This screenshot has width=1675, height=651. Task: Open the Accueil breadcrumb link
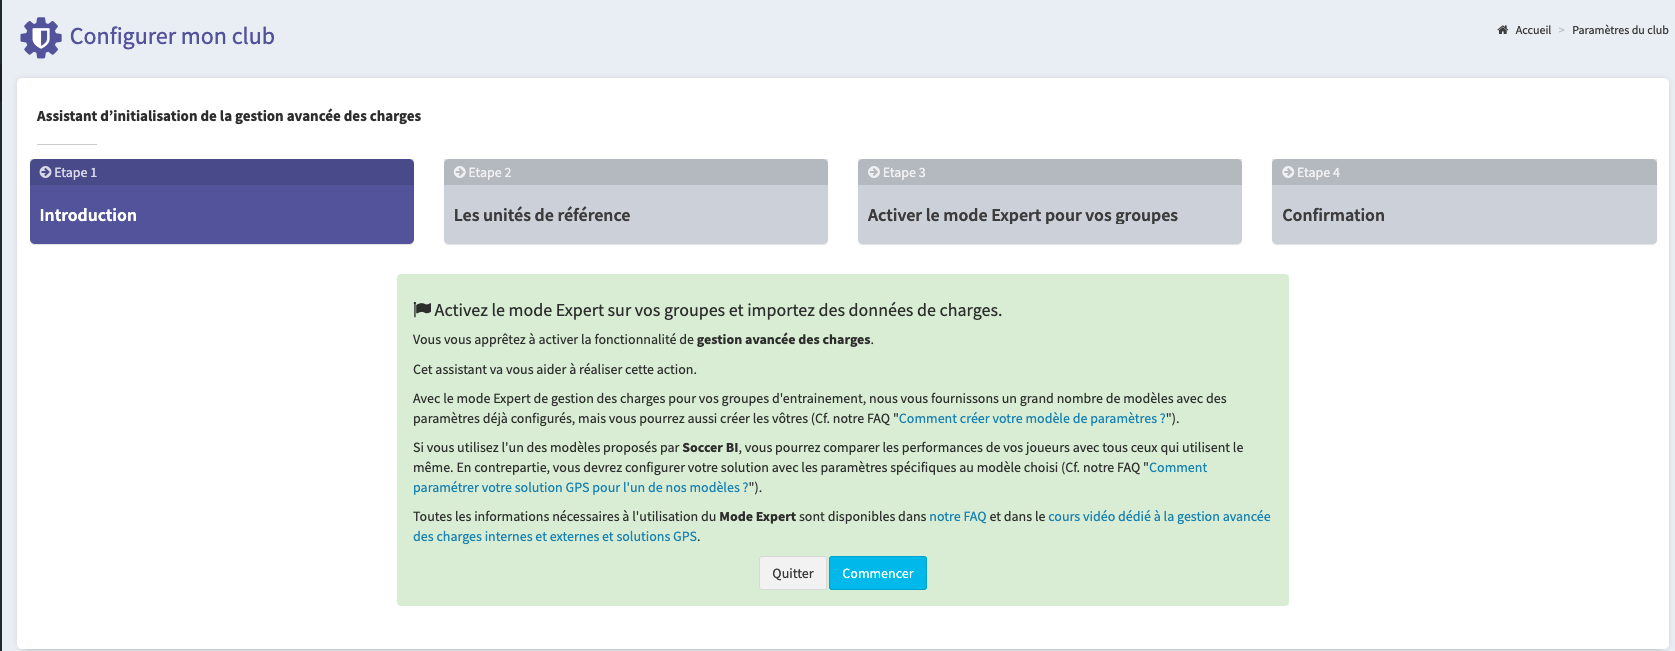pyautogui.click(x=1533, y=30)
